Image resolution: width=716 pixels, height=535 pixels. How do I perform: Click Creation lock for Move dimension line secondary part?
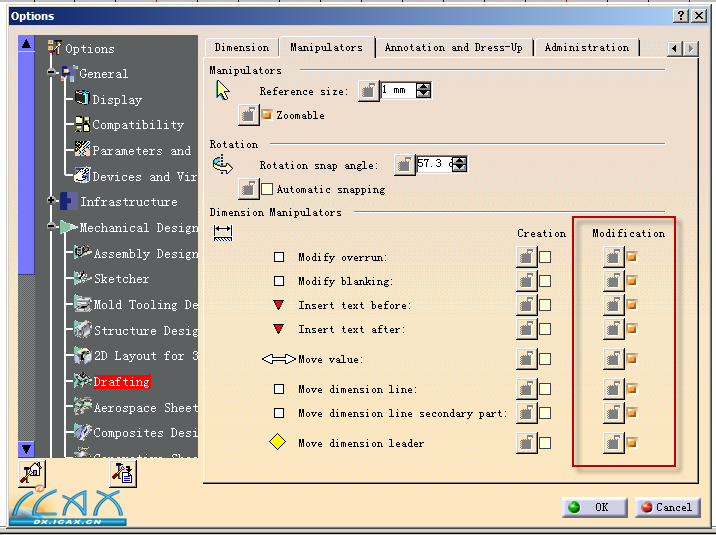click(x=526, y=413)
